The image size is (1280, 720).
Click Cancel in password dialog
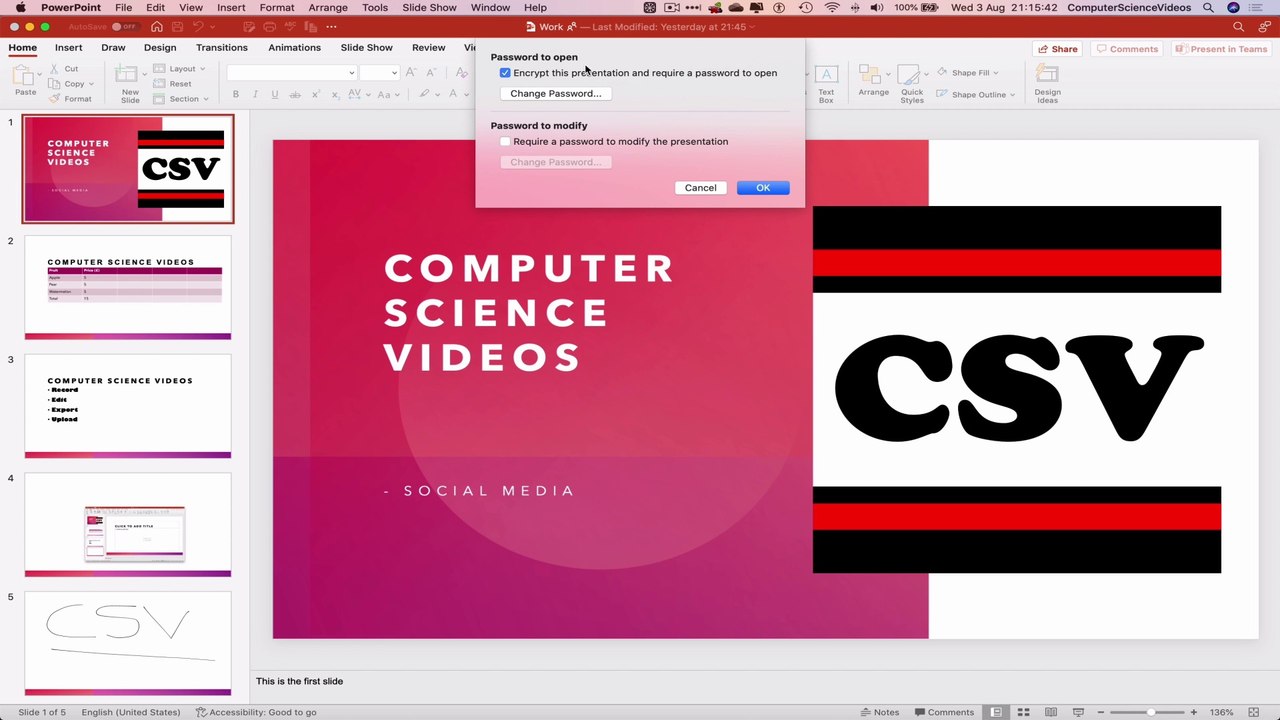point(701,188)
